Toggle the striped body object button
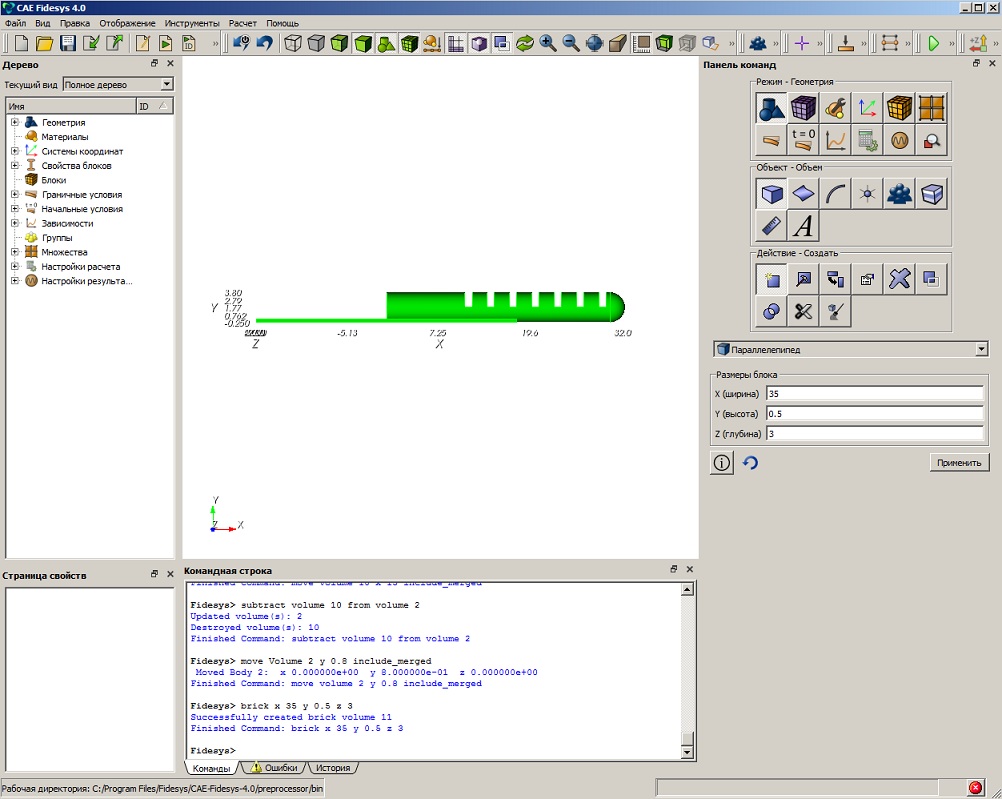The height and width of the screenshot is (799, 1002). click(932, 193)
